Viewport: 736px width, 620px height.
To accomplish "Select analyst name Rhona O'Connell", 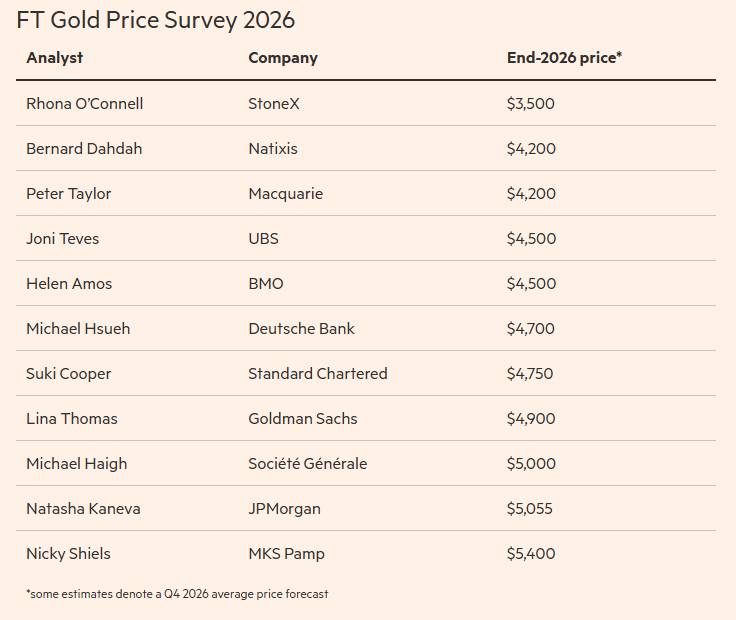I will point(84,104).
